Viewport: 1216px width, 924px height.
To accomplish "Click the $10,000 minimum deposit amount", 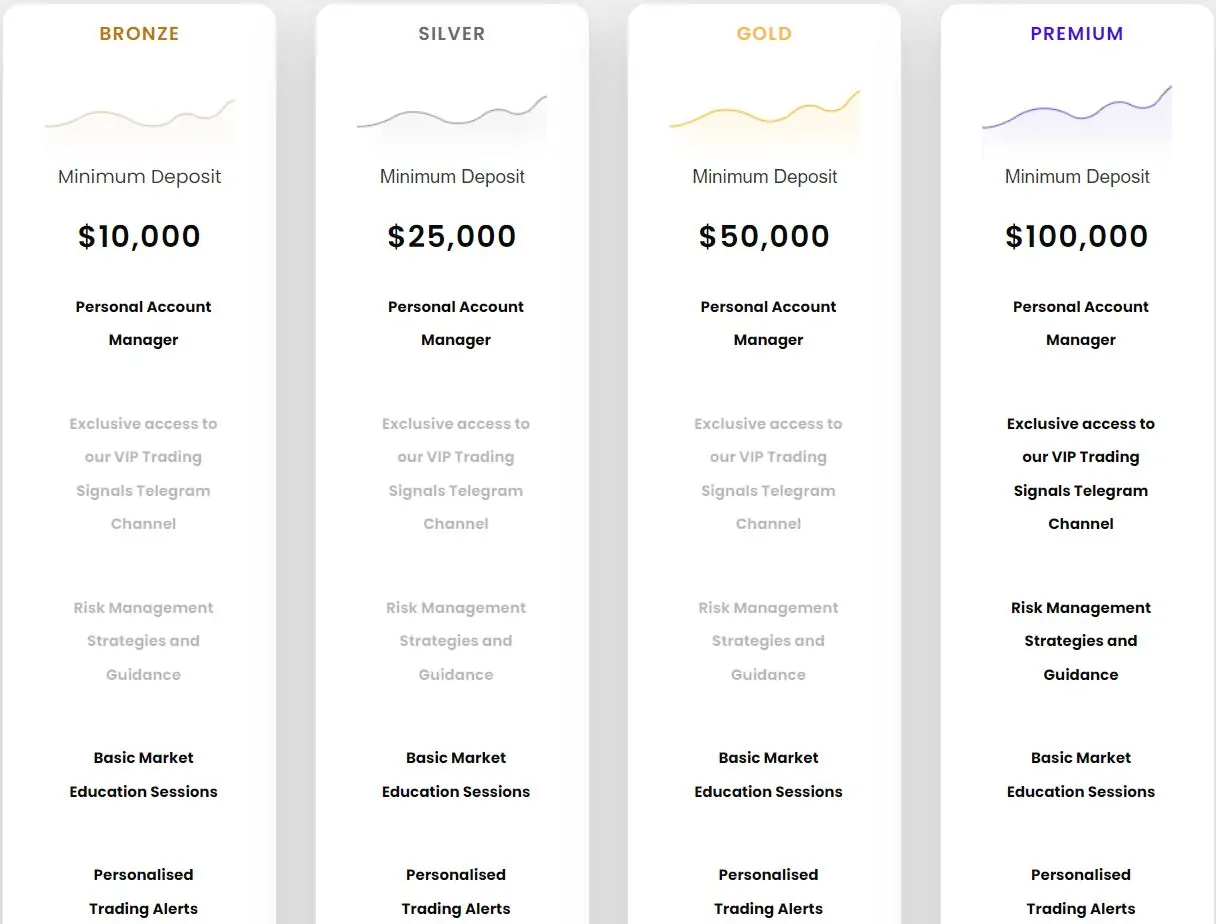I will click(x=140, y=237).
